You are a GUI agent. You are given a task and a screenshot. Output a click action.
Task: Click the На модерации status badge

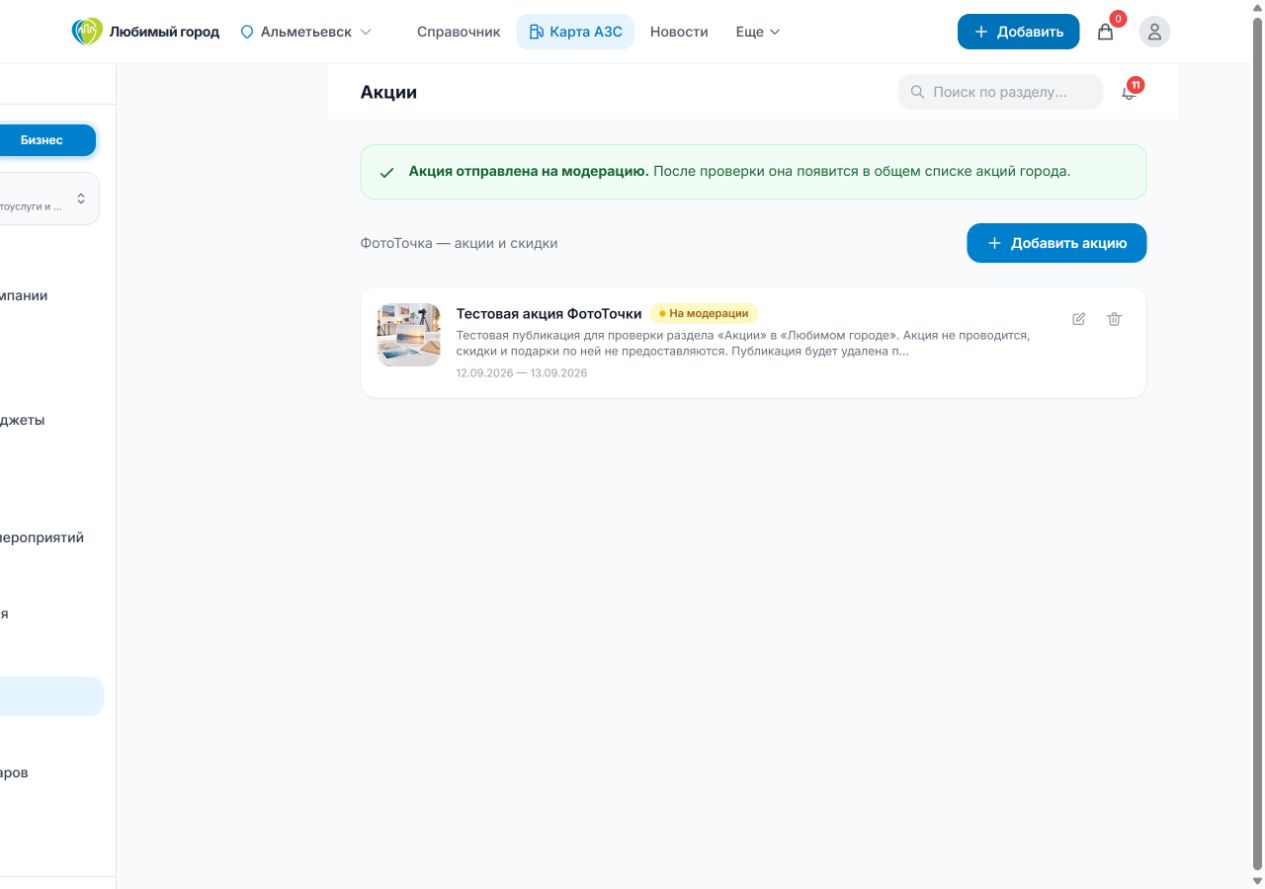(704, 314)
